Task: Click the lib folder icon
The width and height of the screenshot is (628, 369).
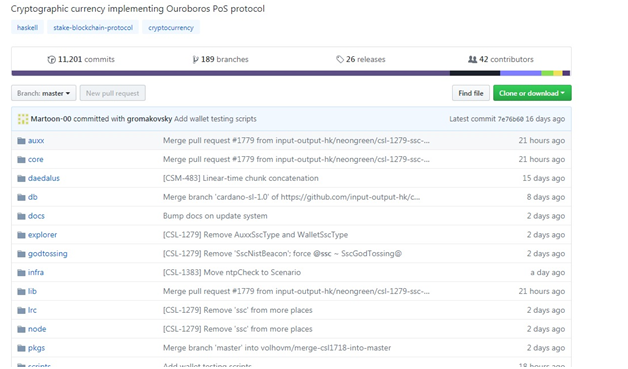Action: coord(21,291)
